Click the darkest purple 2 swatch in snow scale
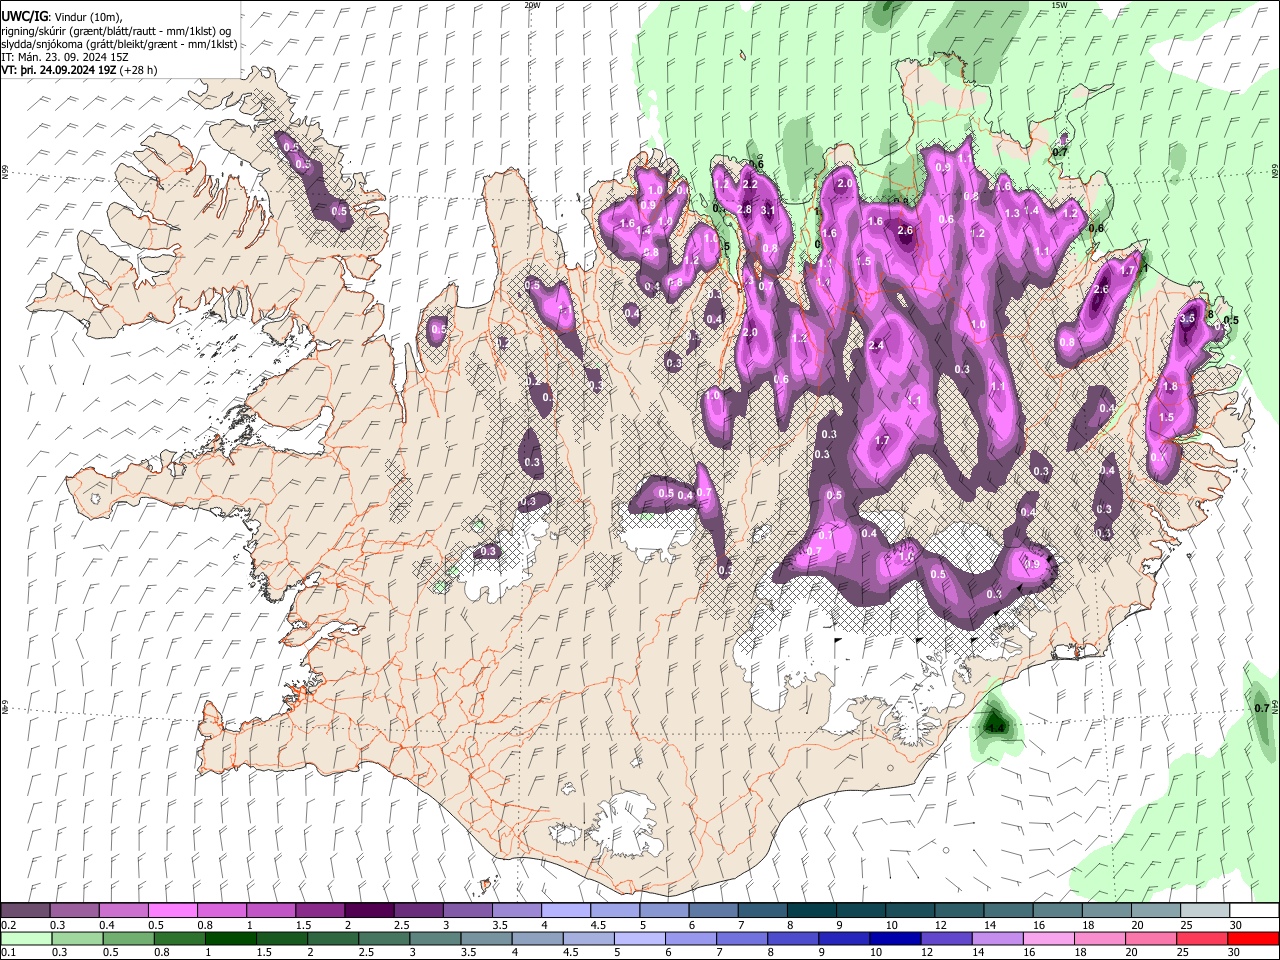Screen dimensions: 1280x960 pyautogui.click(x=369, y=910)
